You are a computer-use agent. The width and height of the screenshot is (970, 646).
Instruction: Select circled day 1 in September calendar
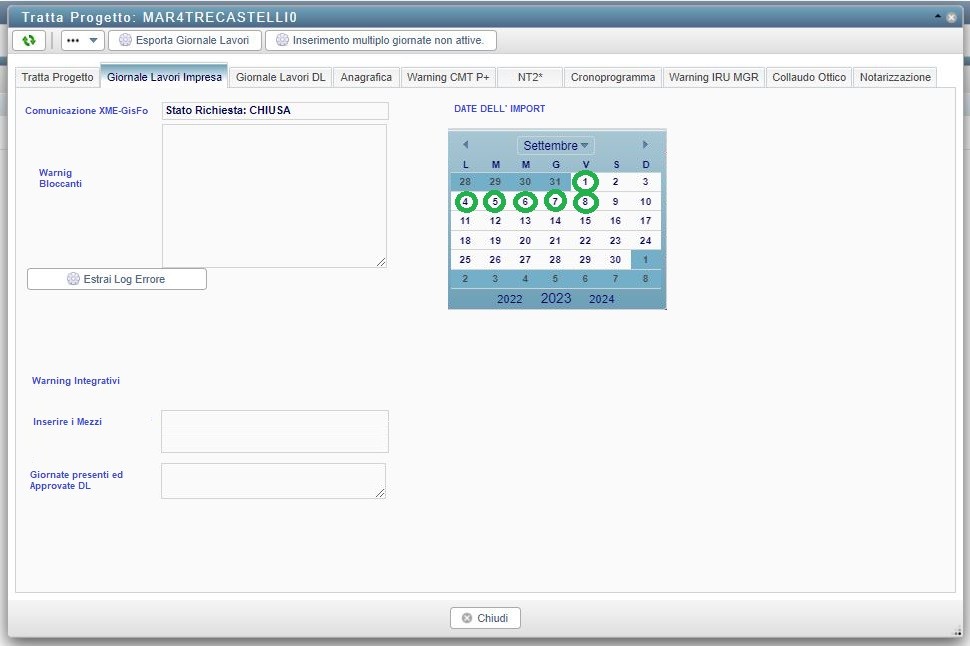[x=586, y=182]
